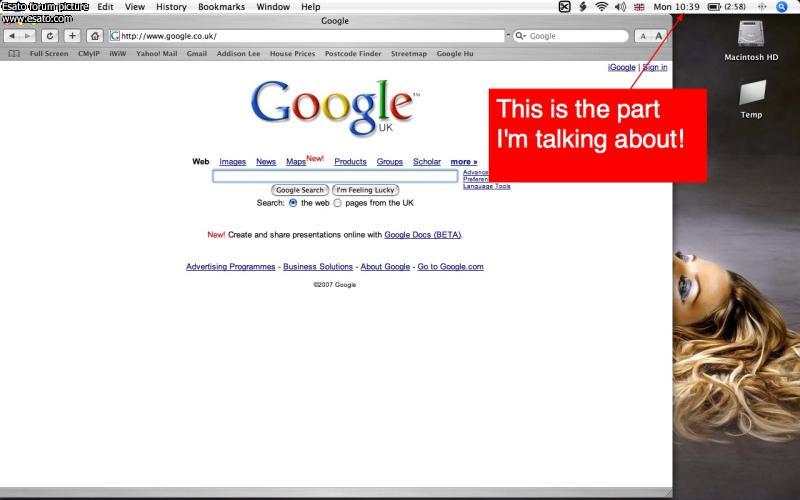Open the Language Tools link

487,186
